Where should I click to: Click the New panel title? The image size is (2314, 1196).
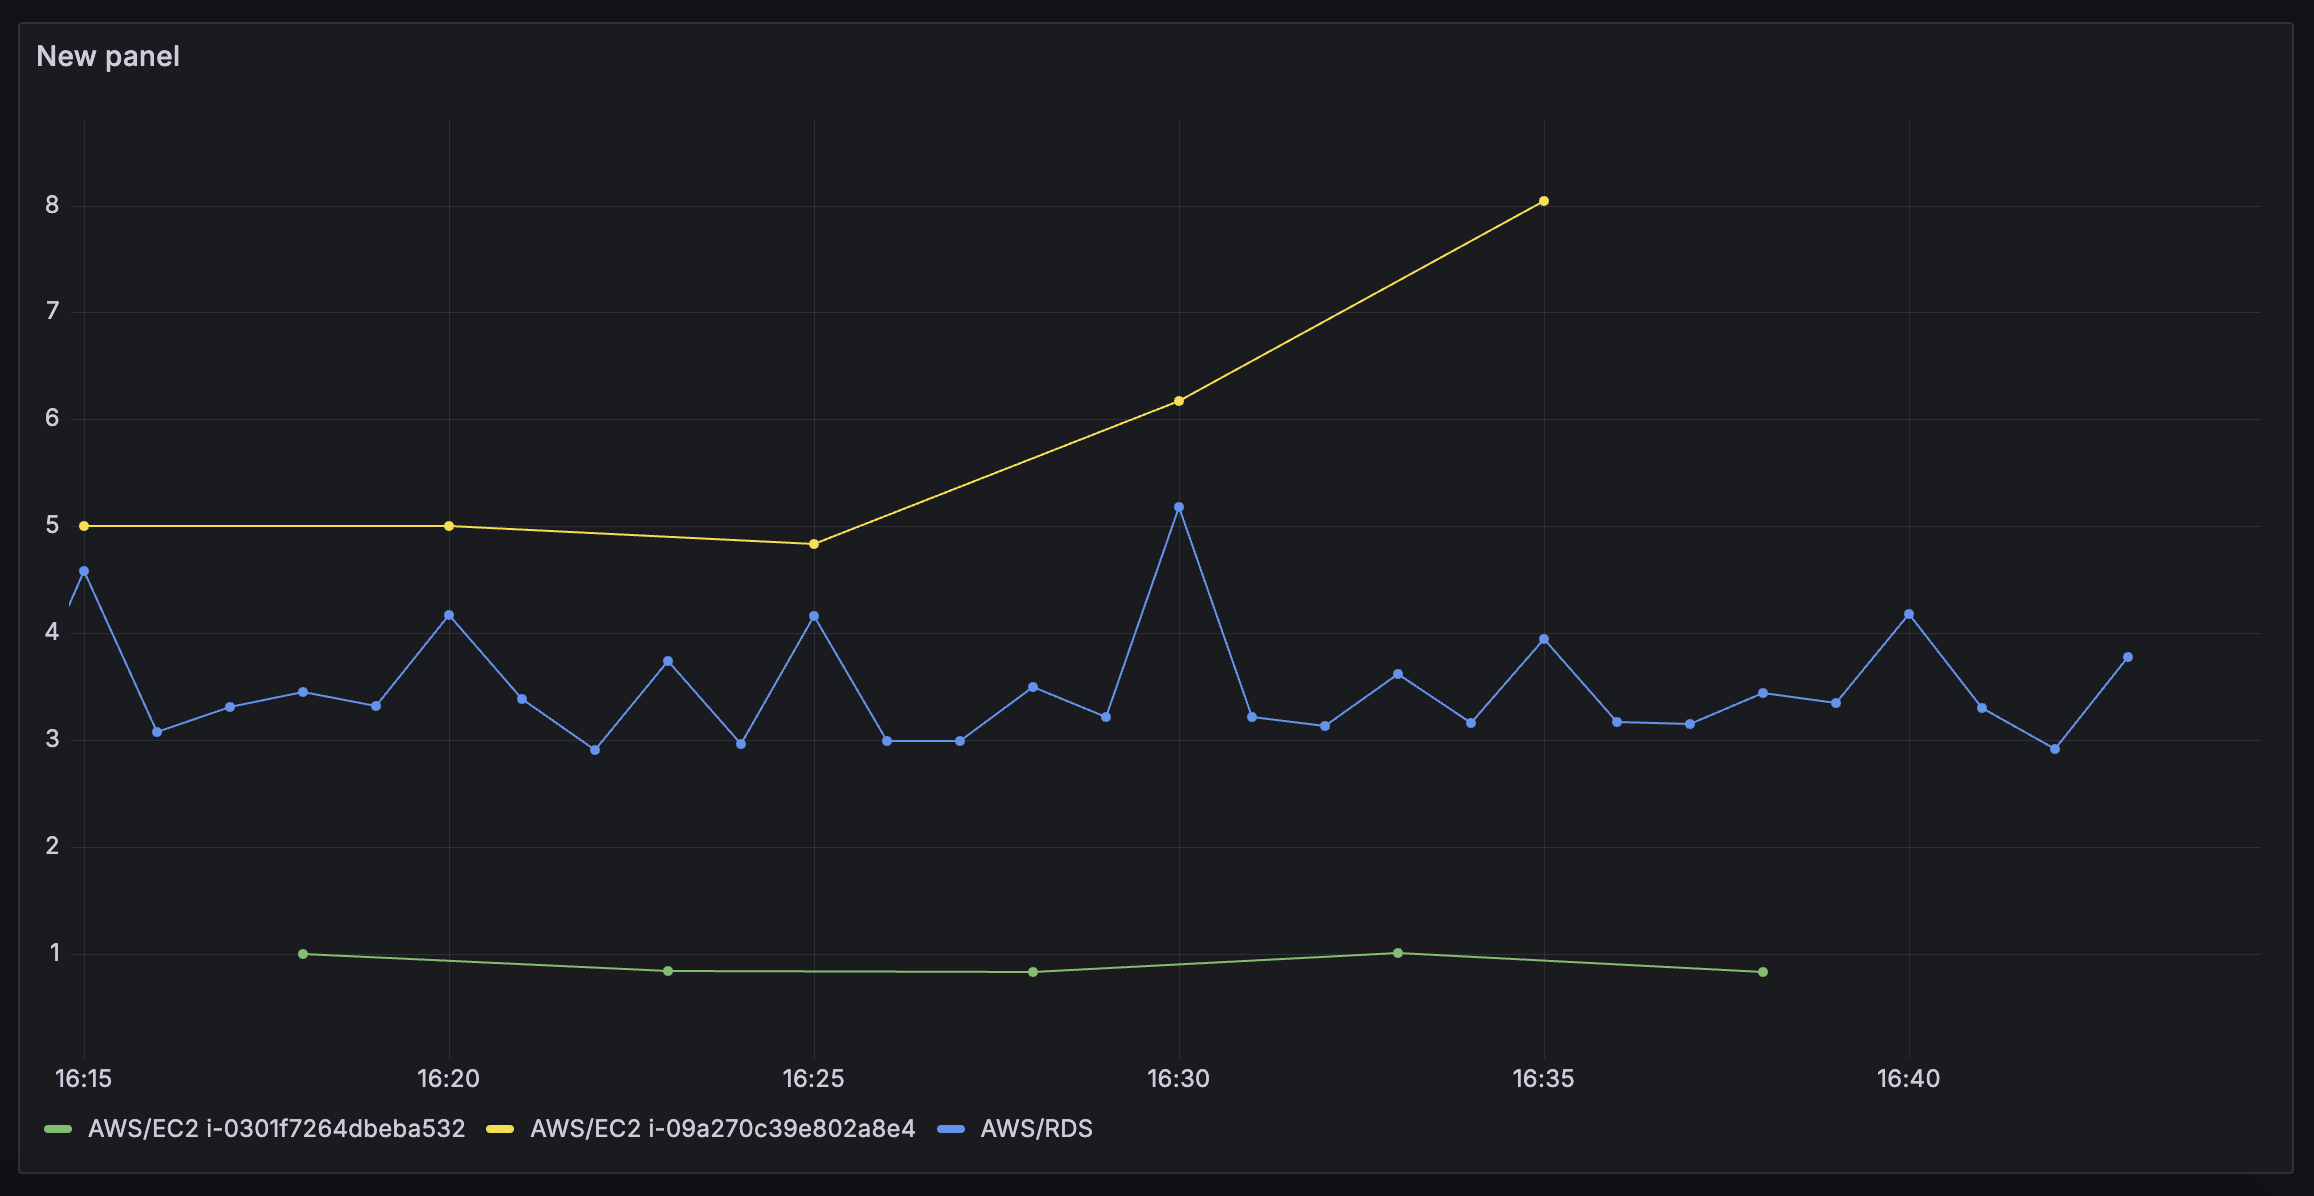point(108,56)
